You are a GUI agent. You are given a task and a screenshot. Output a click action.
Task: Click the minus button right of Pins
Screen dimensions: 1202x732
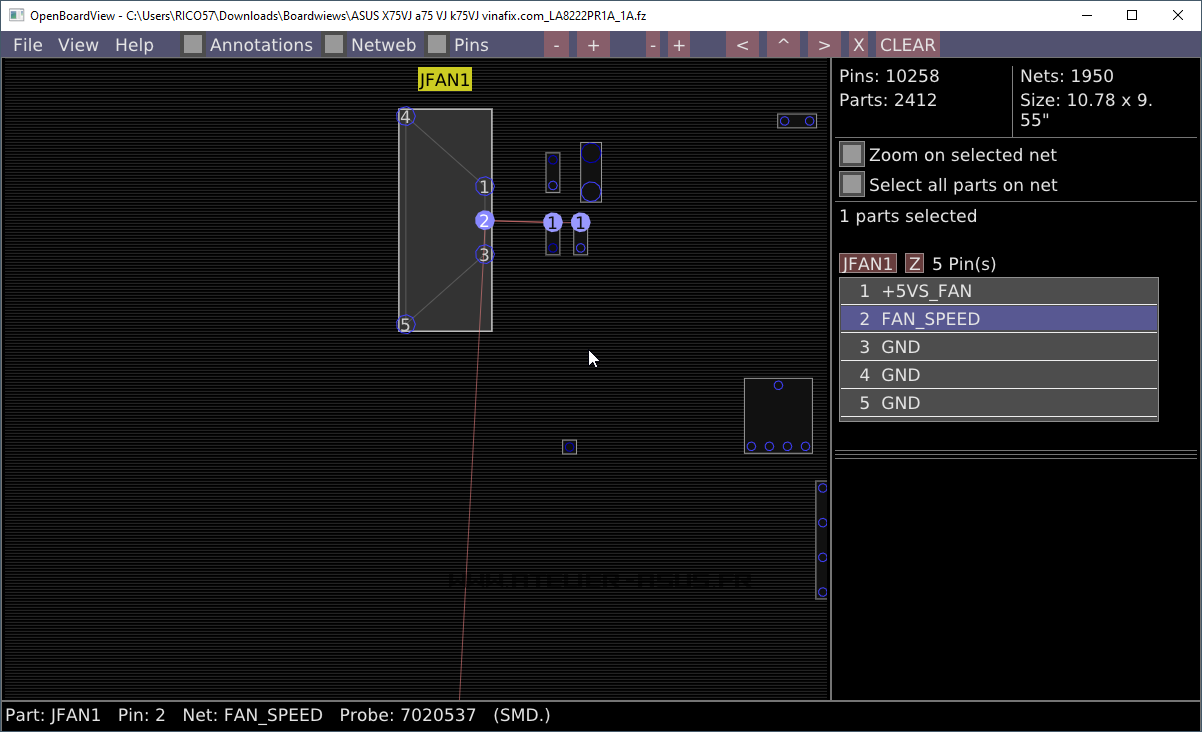(x=556, y=45)
